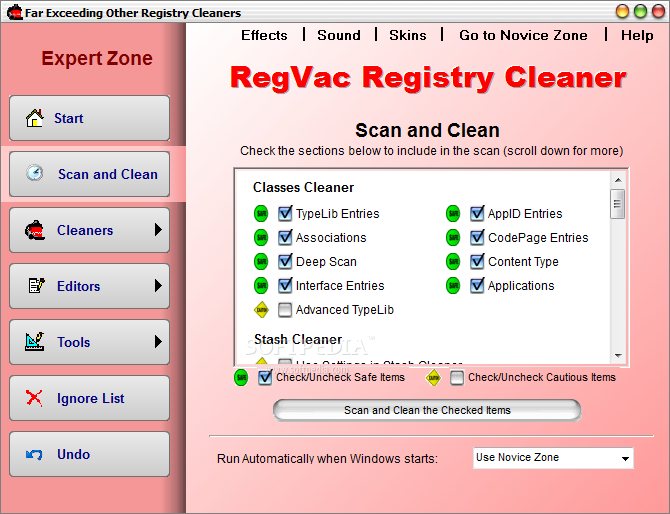This screenshot has height=514, width=670.
Task: Click the scroll-down arrow of the sections list
Action: point(618,355)
